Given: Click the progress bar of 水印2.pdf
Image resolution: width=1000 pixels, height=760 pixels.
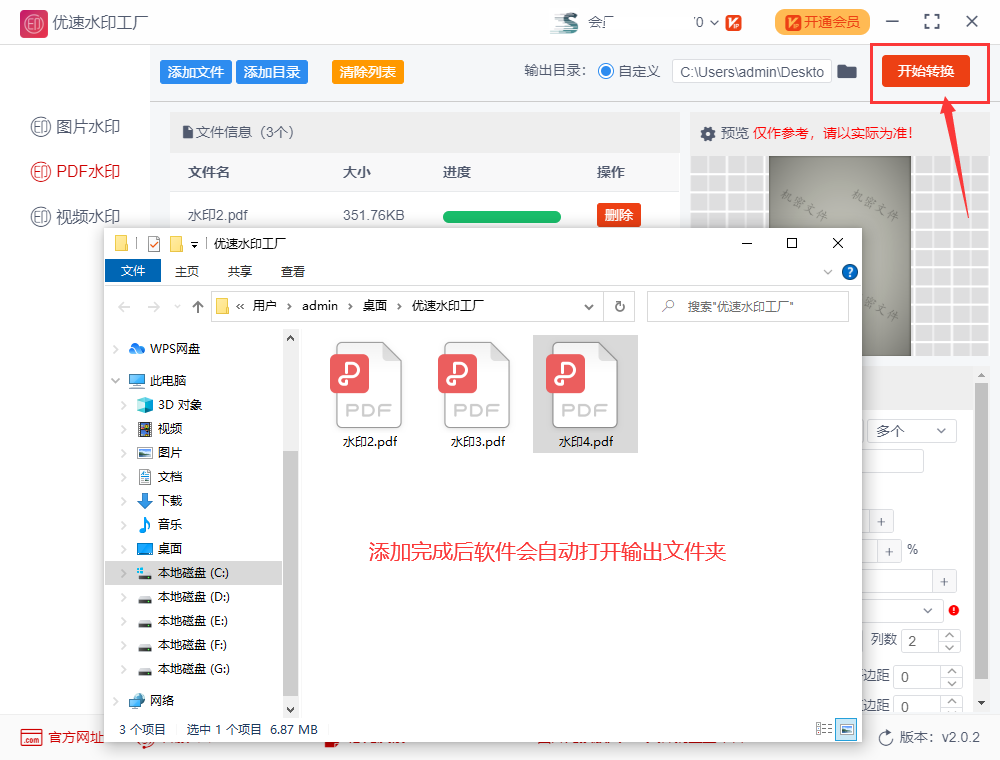Looking at the screenshot, I should point(501,217).
